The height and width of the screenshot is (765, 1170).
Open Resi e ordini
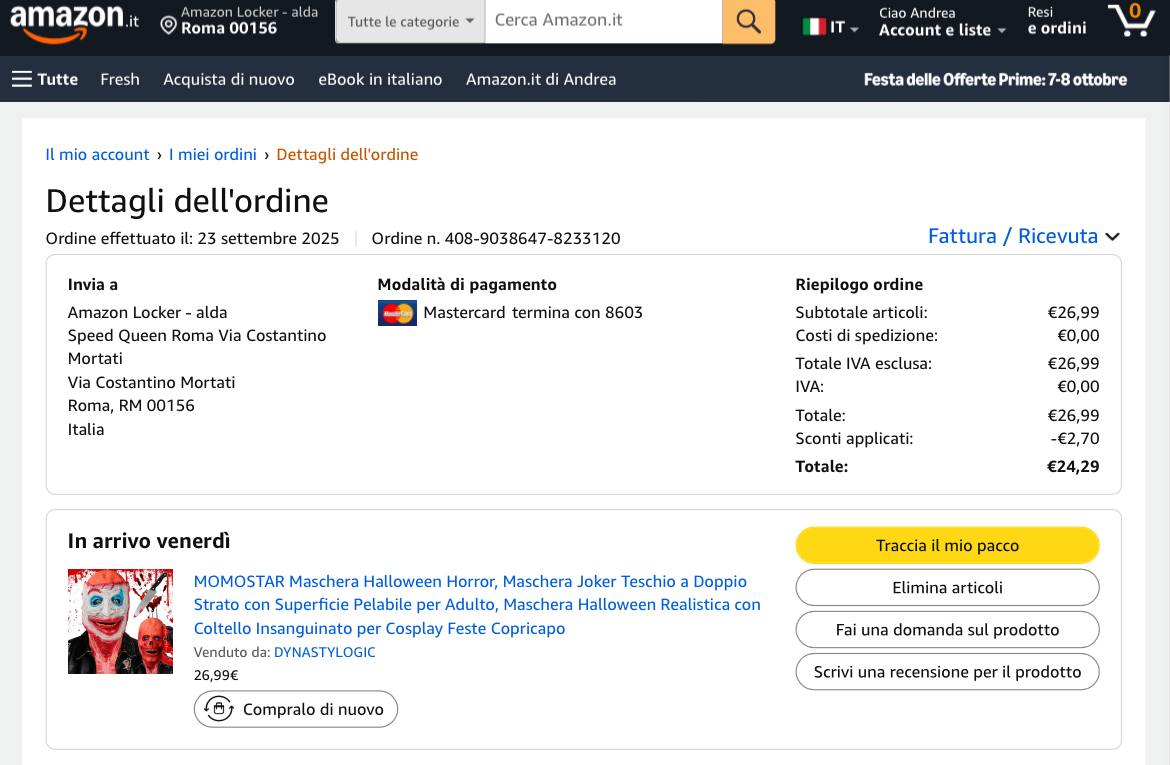click(1057, 21)
